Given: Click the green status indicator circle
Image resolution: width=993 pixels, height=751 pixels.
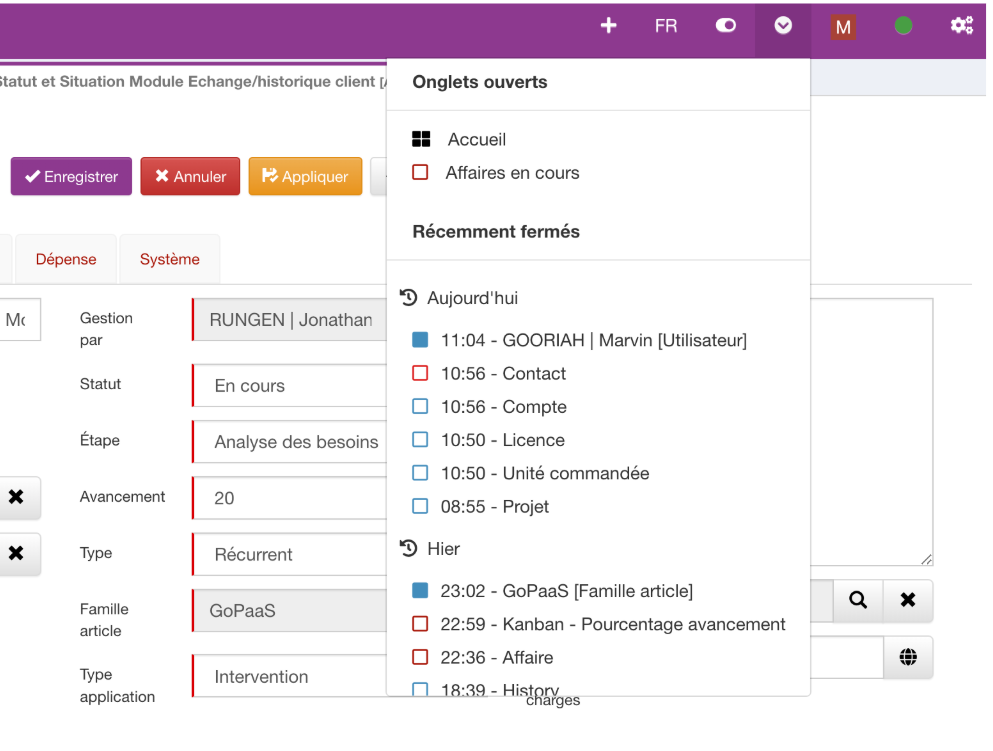Looking at the screenshot, I should (x=903, y=27).
